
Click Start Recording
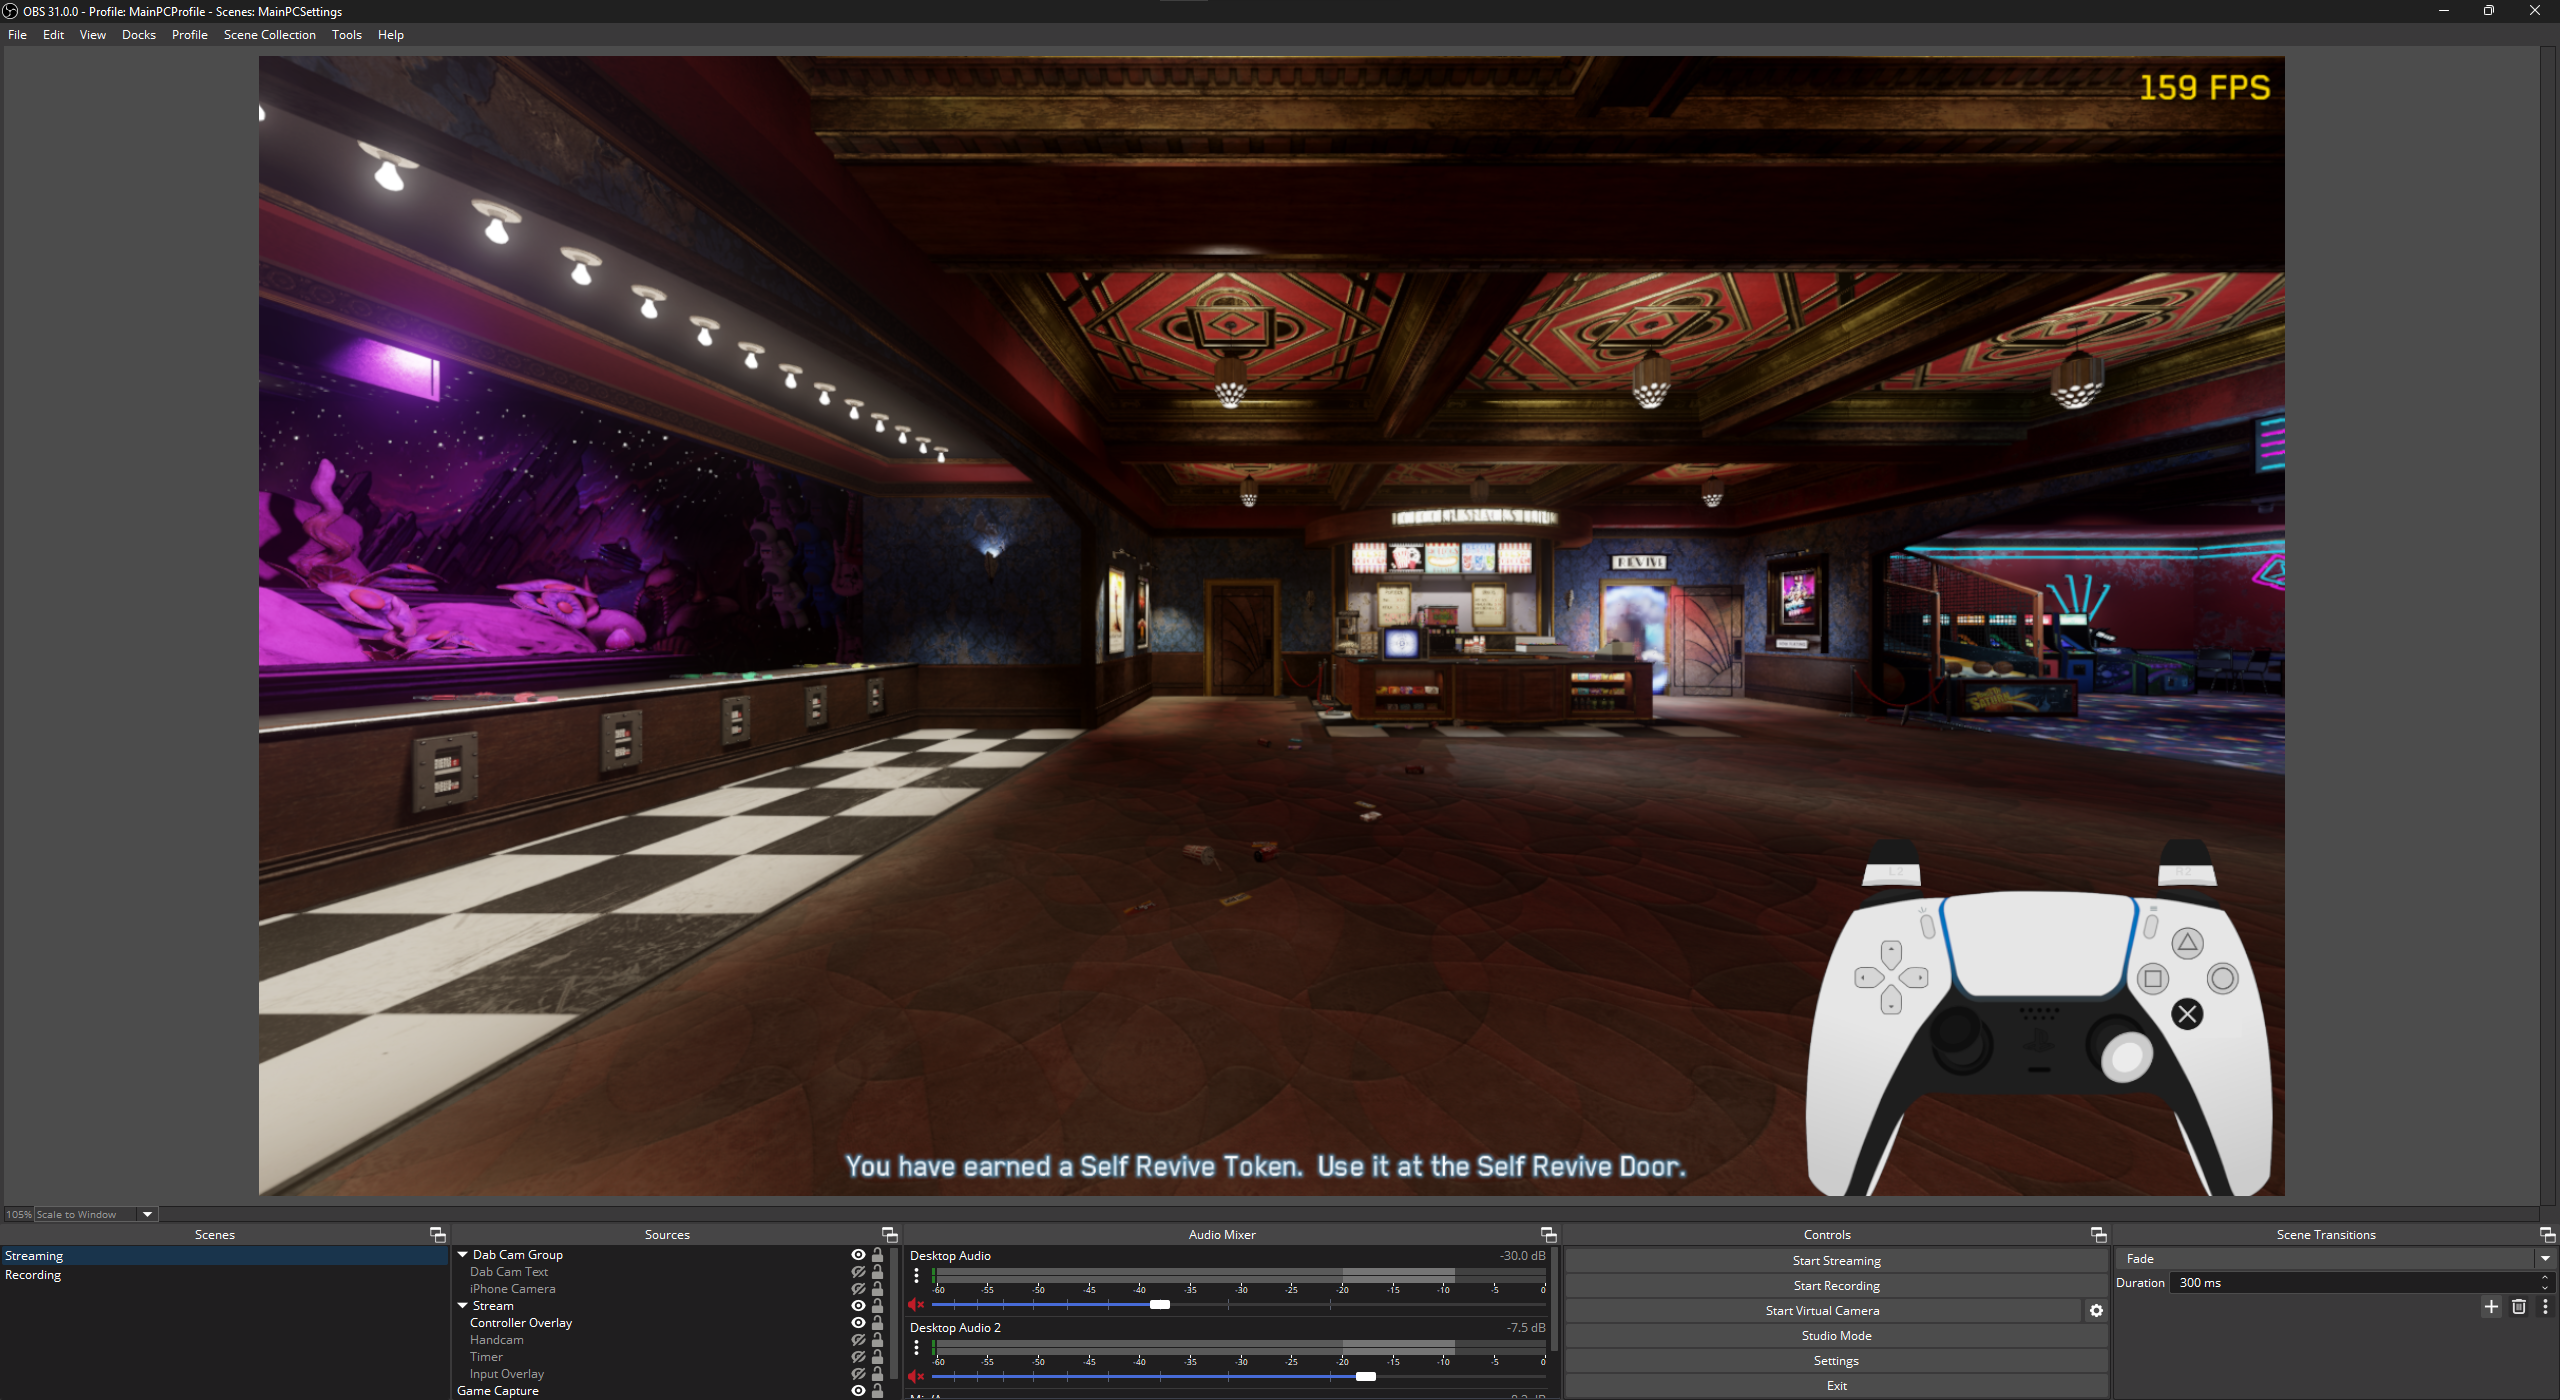[x=1836, y=1286]
